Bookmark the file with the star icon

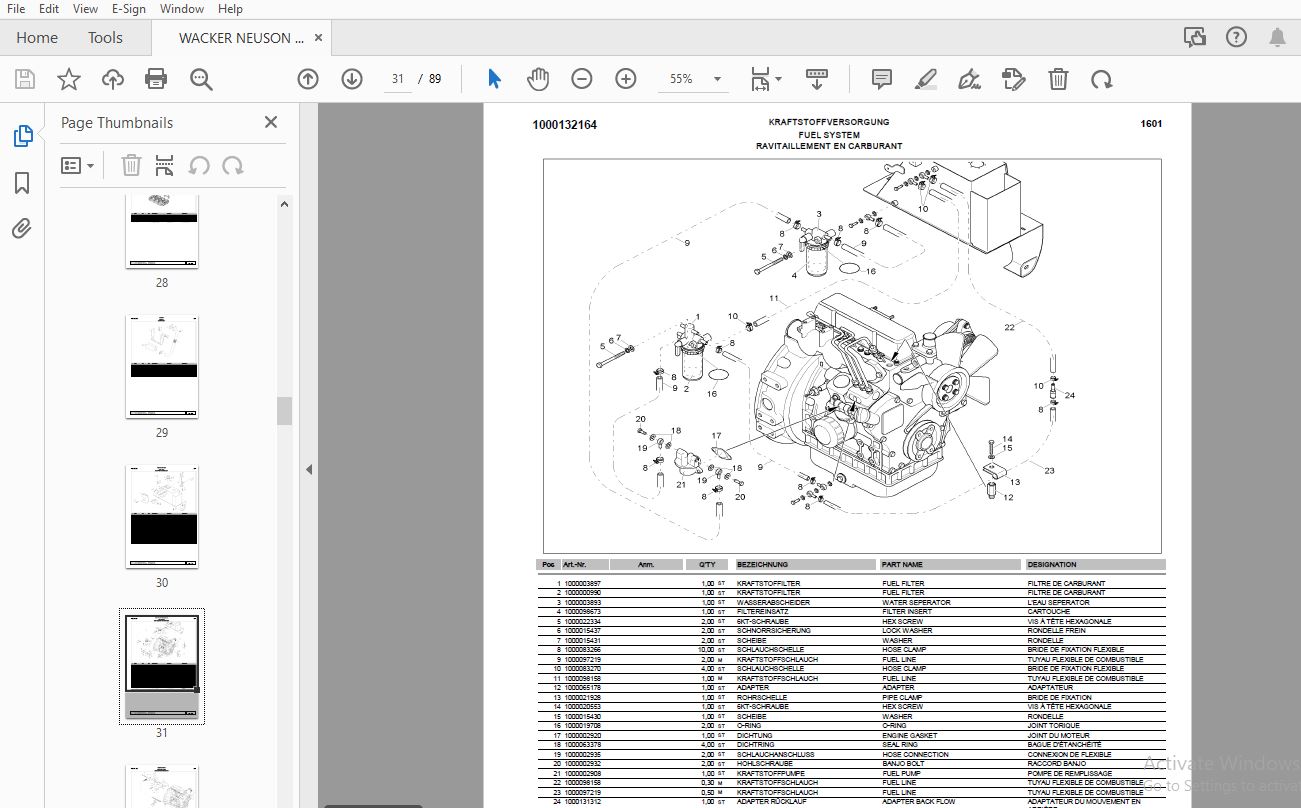click(69, 79)
